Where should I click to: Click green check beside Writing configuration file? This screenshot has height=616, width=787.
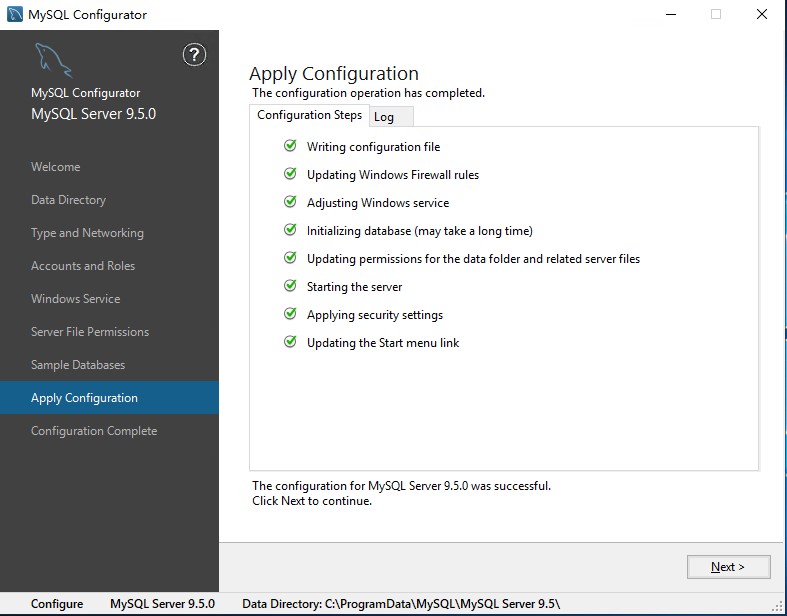click(290, 146)
